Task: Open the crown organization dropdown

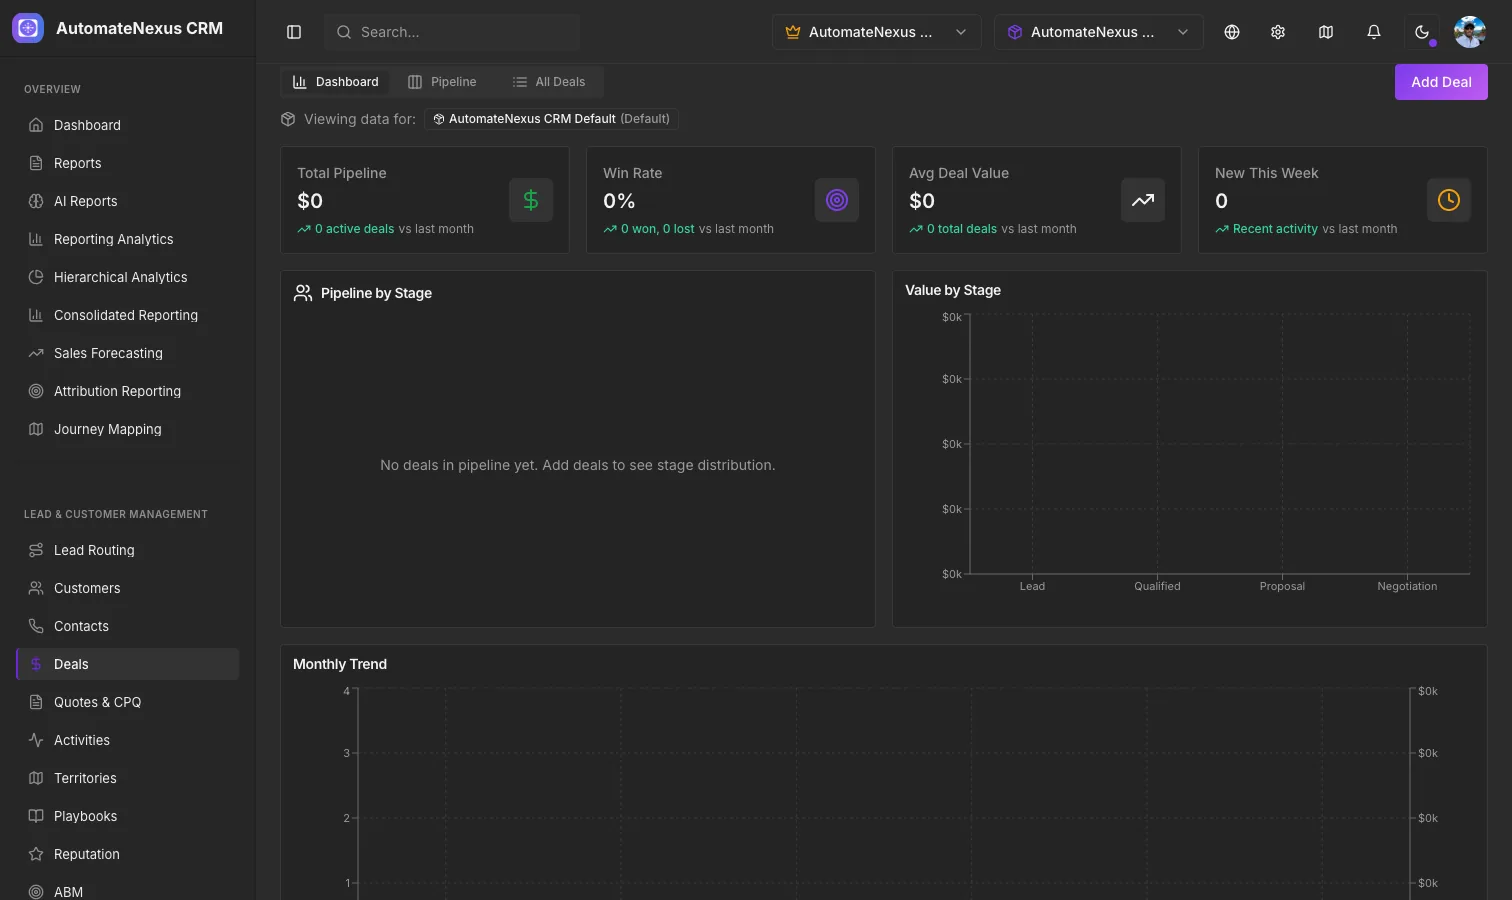Action: point(876,32)
